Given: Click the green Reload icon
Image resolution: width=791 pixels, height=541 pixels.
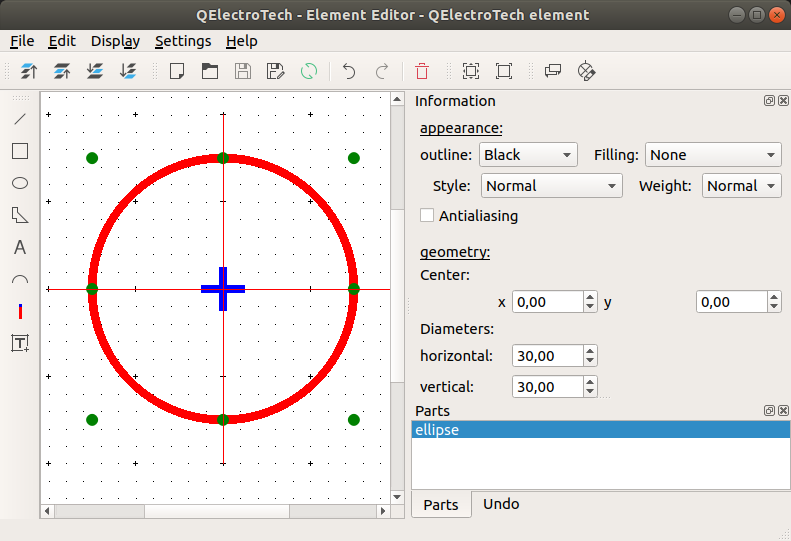Looking at the screenshot, I should (x=309, y=71).
